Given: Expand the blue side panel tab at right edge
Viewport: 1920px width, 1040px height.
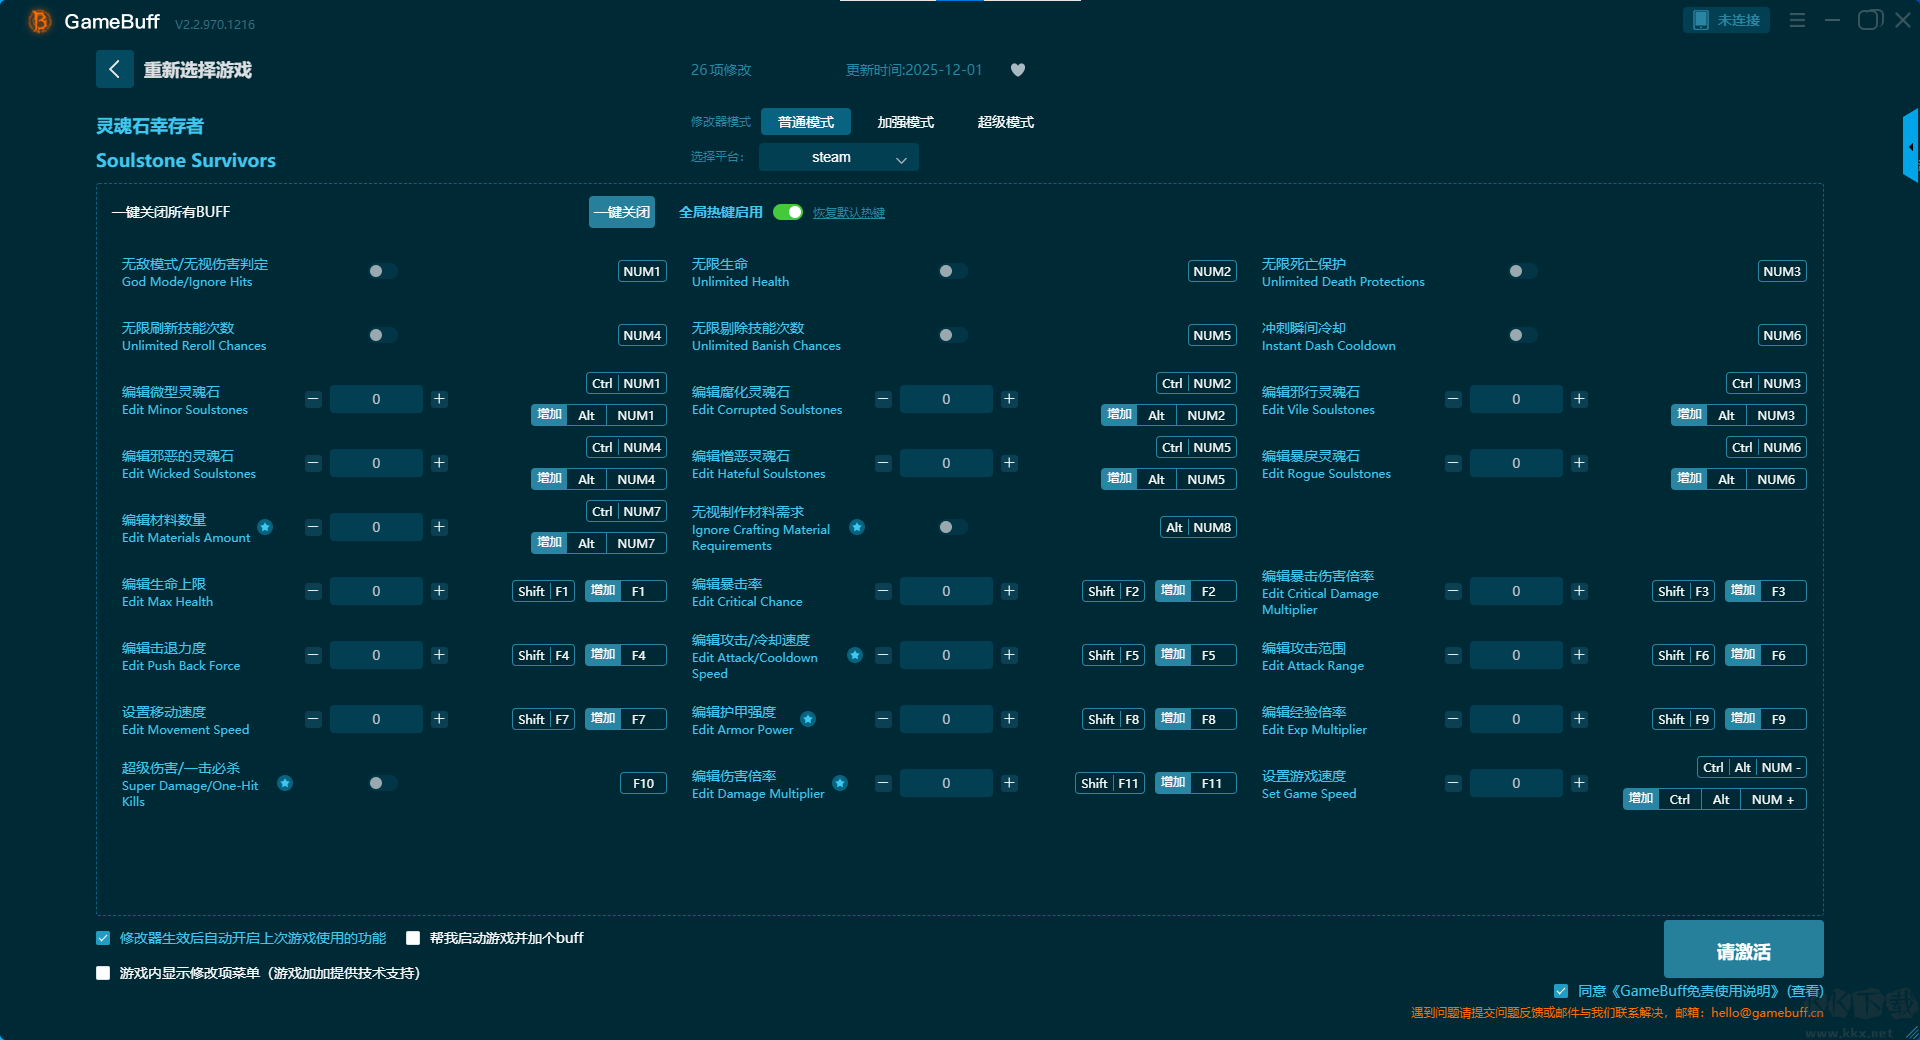Looking at the screenshot, I should tap(1911, 146).
